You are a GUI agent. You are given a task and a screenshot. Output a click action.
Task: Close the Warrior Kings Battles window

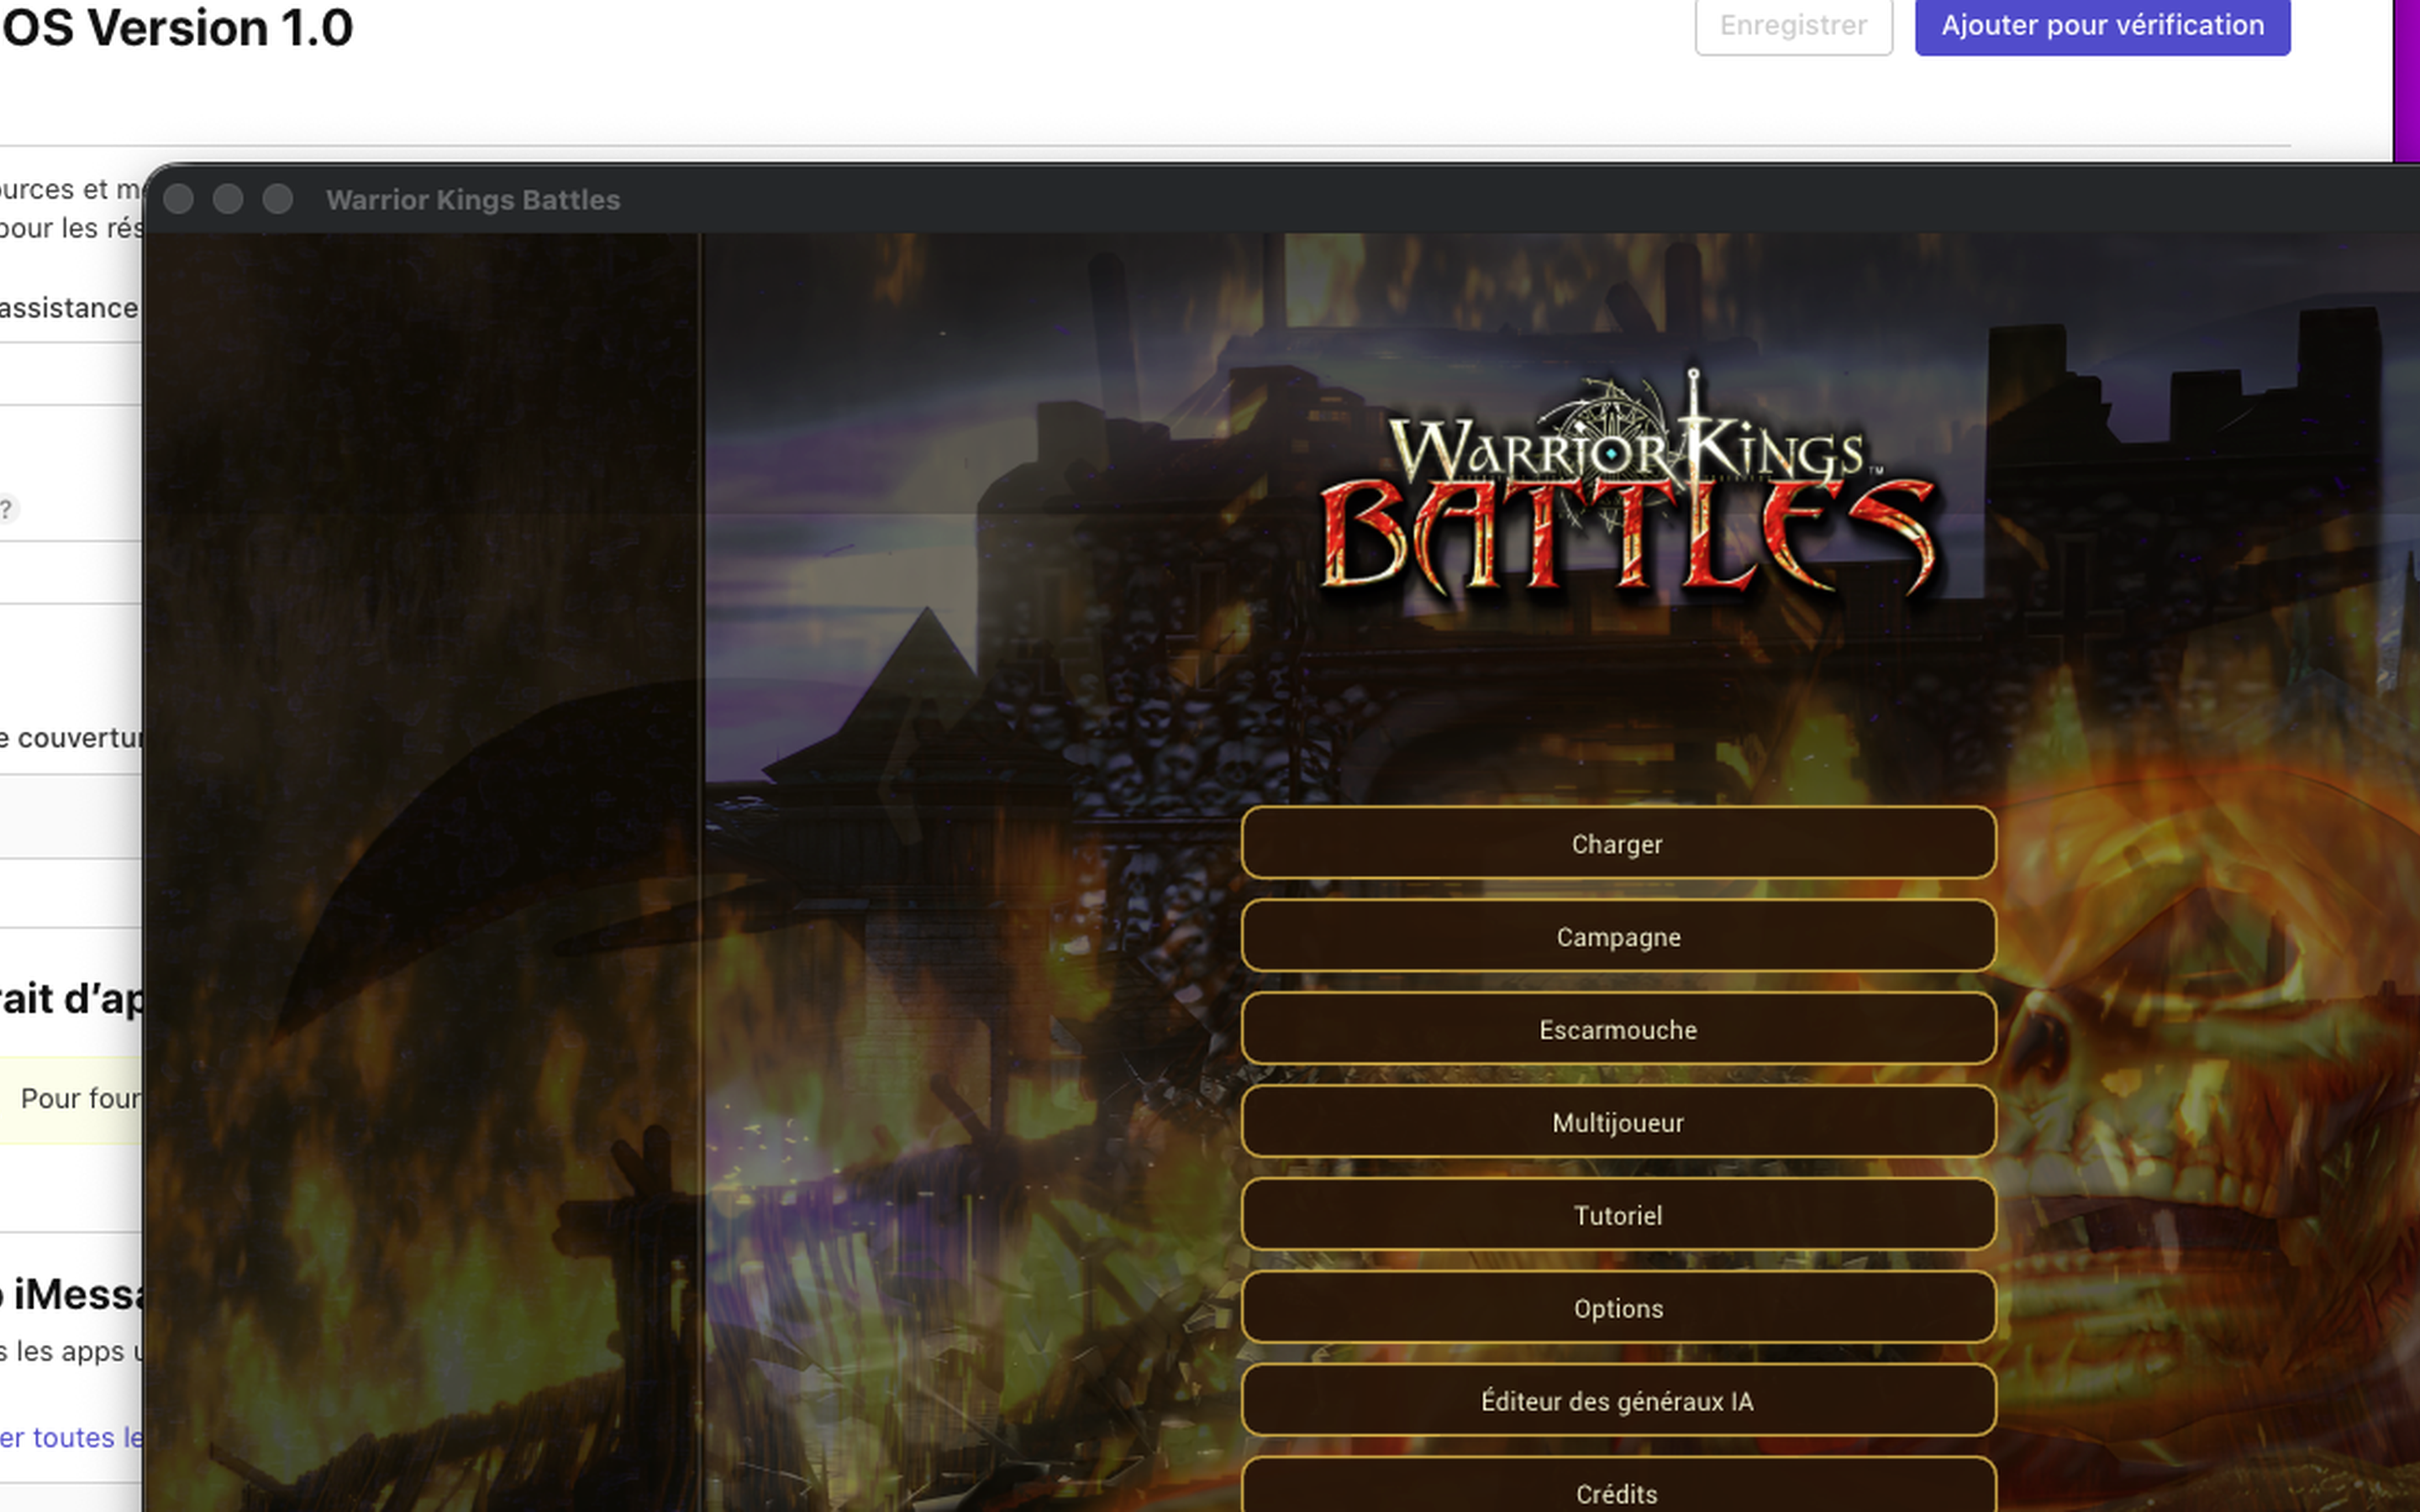(178, 199)
